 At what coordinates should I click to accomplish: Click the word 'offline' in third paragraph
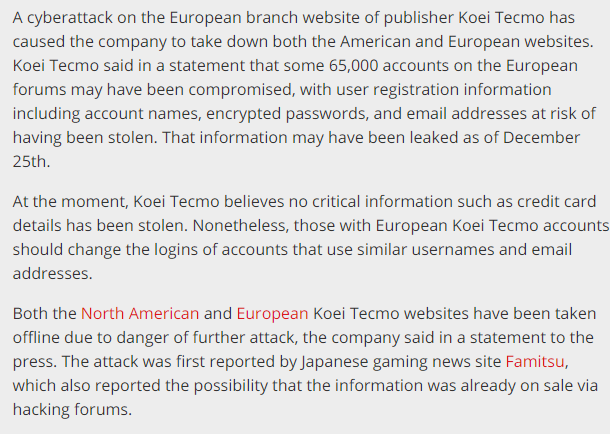click(x=36, y=338)
